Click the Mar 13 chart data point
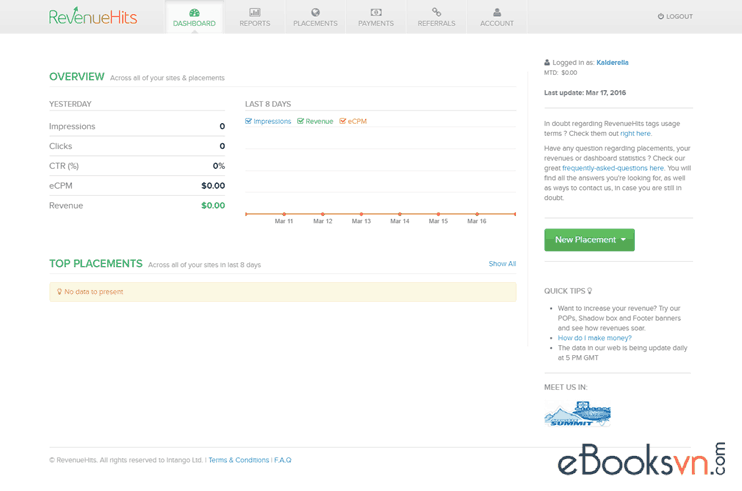The height and width of the screenshot is (491, 742). 361,214
